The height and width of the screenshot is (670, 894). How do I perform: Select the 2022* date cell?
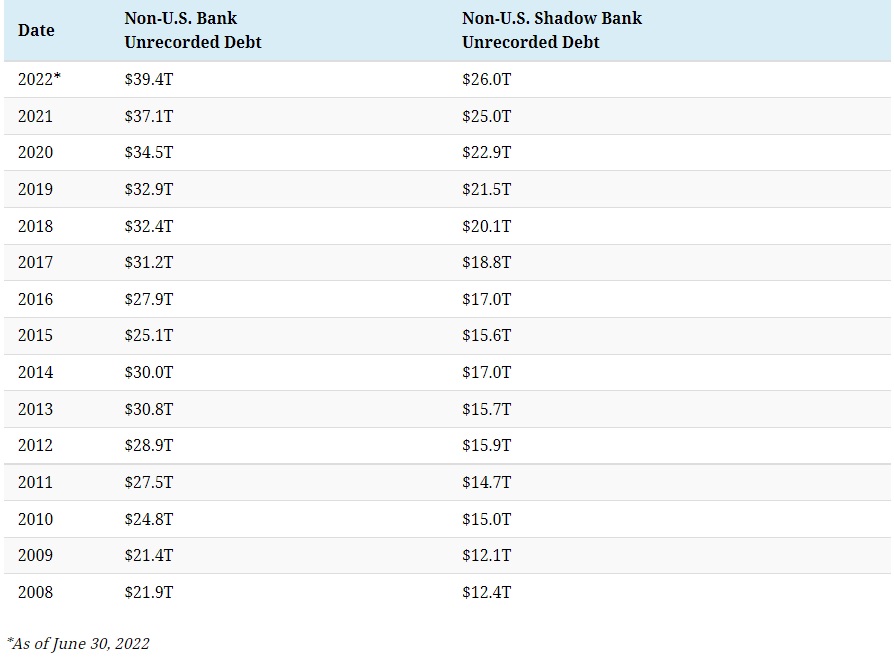click(39, 79)
